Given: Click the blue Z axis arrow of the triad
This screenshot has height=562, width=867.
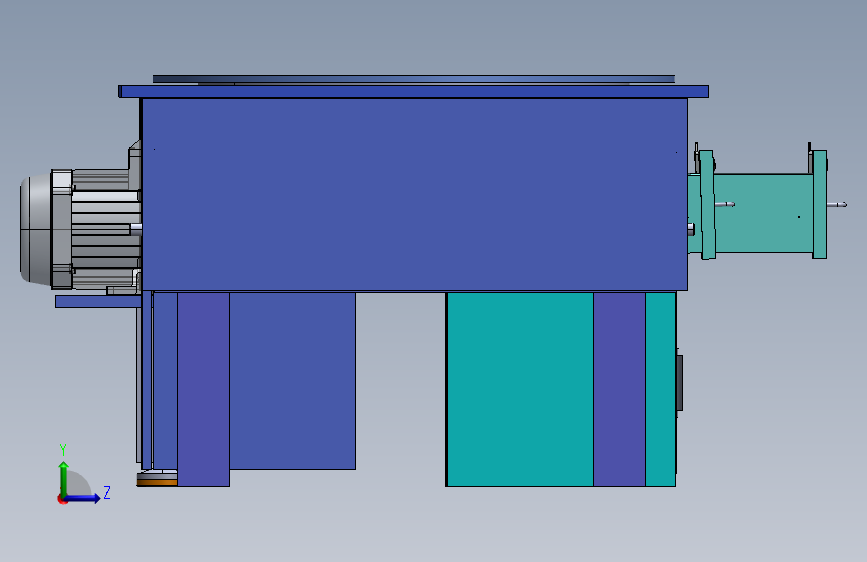Looking at the screenshot, I should [83, 498].
